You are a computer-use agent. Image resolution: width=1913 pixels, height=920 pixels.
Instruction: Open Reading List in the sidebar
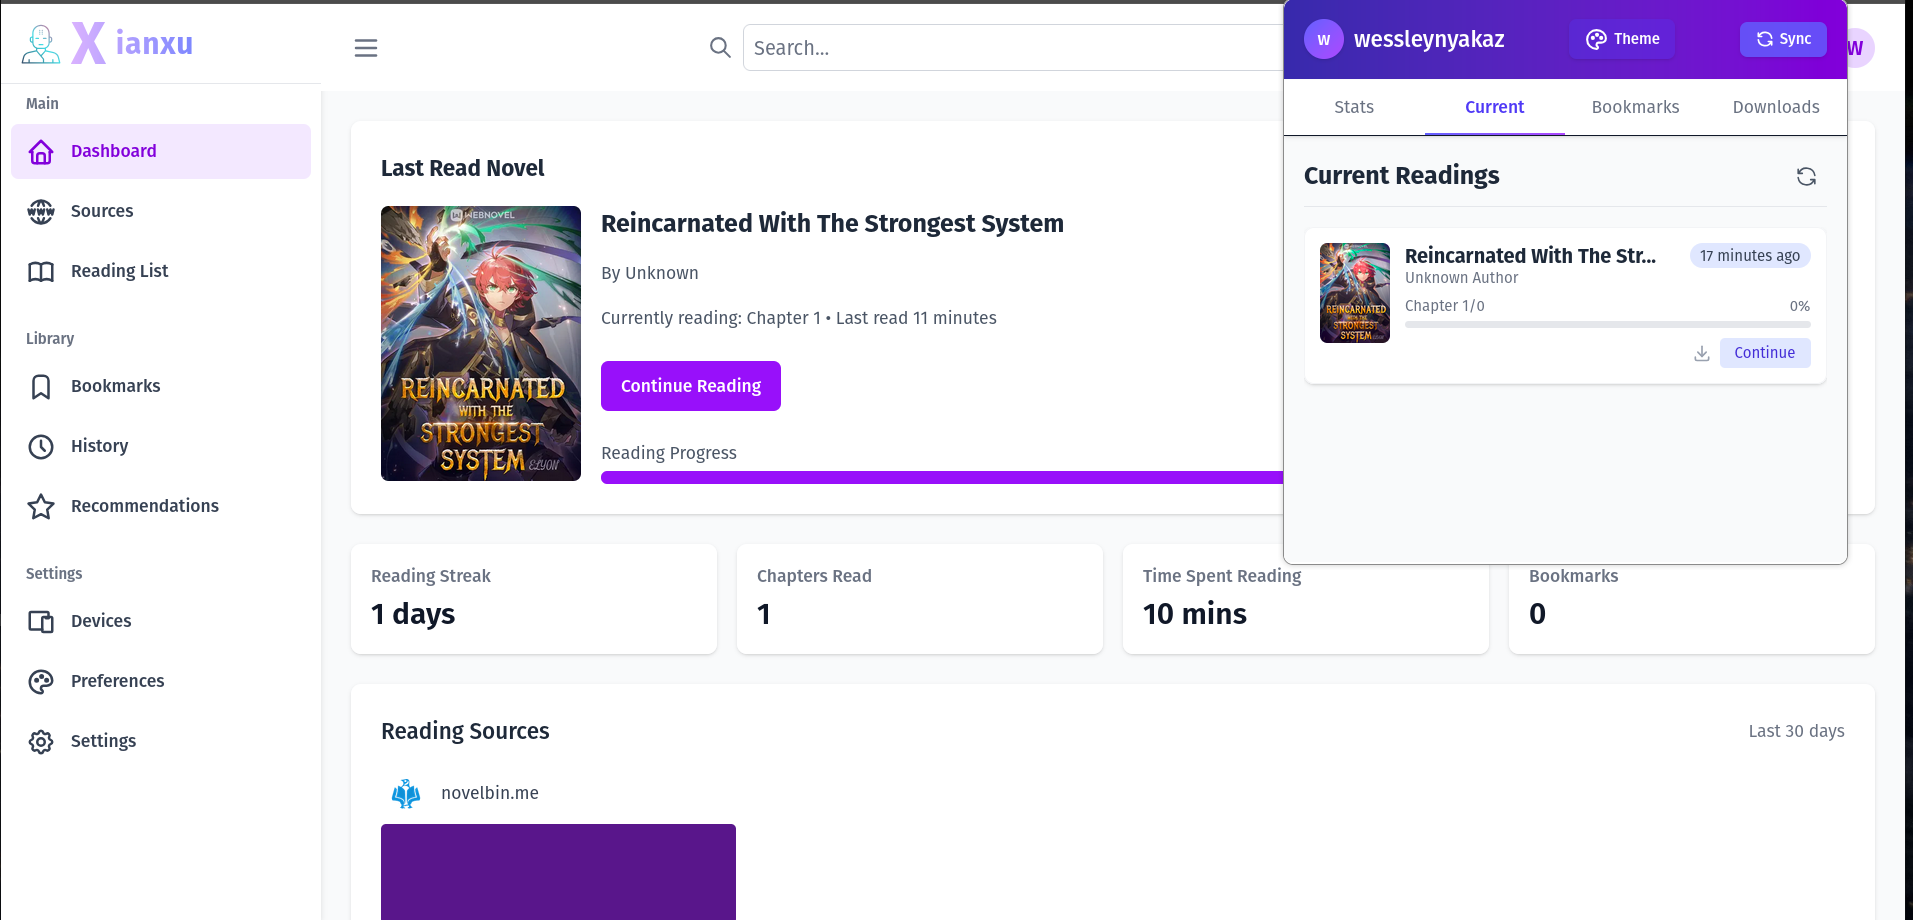(x=161, y=271)
